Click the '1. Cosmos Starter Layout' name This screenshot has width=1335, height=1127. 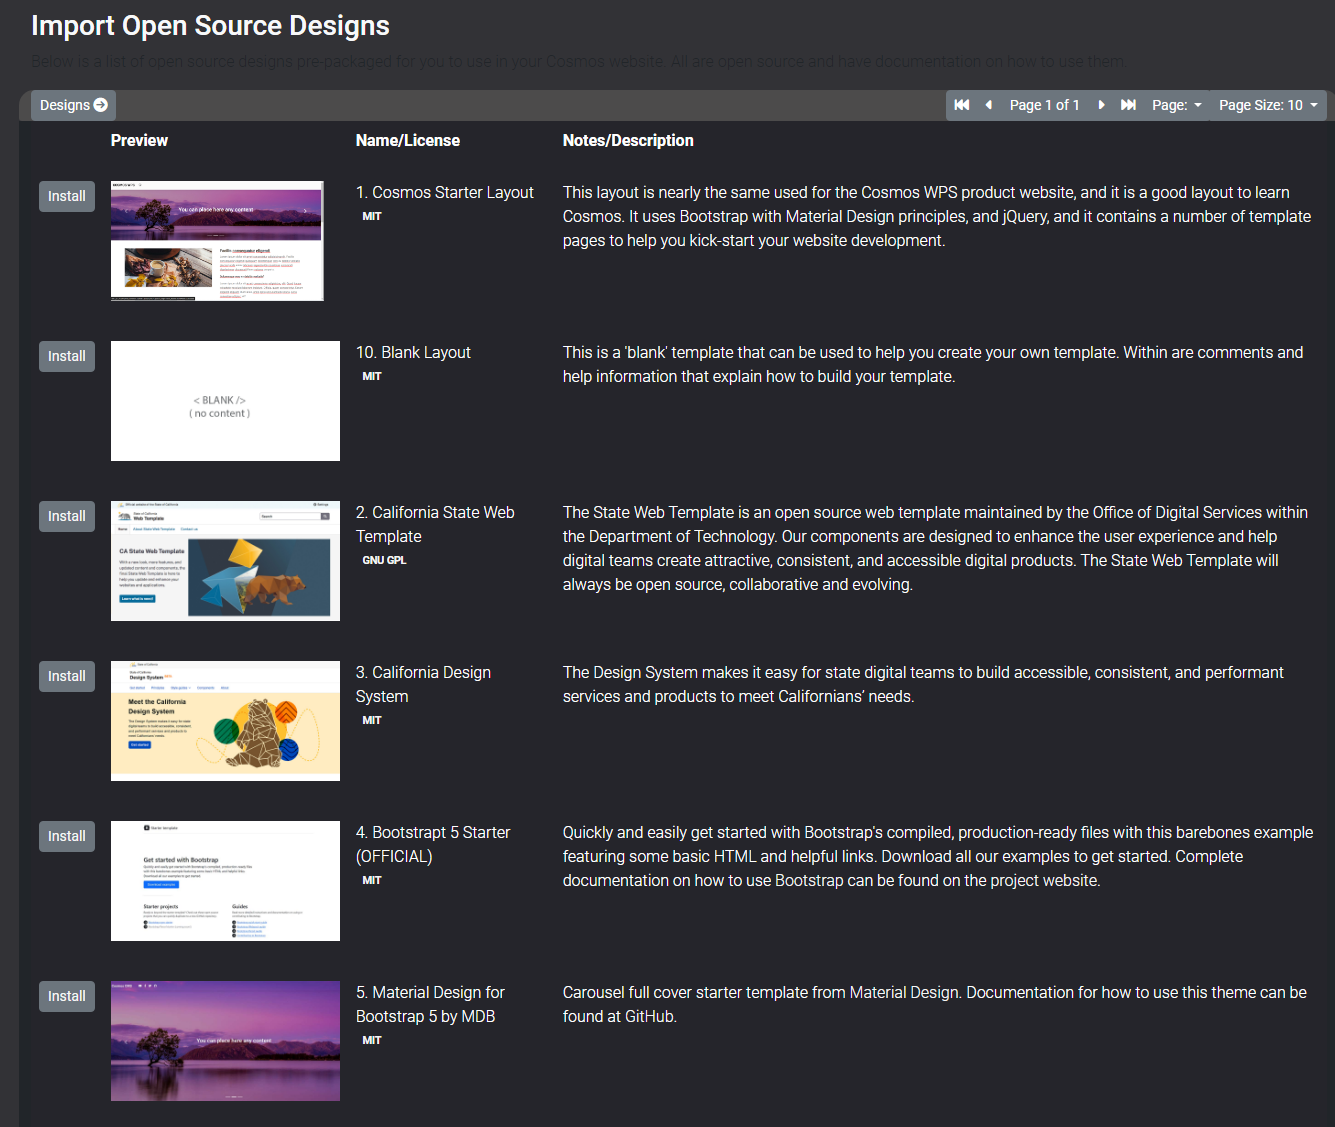point(445,192)
